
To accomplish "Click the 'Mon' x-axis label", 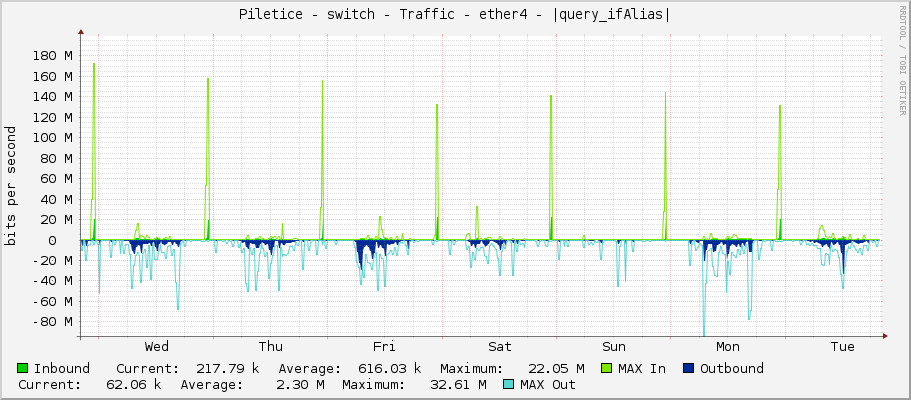I will point(728,347).
